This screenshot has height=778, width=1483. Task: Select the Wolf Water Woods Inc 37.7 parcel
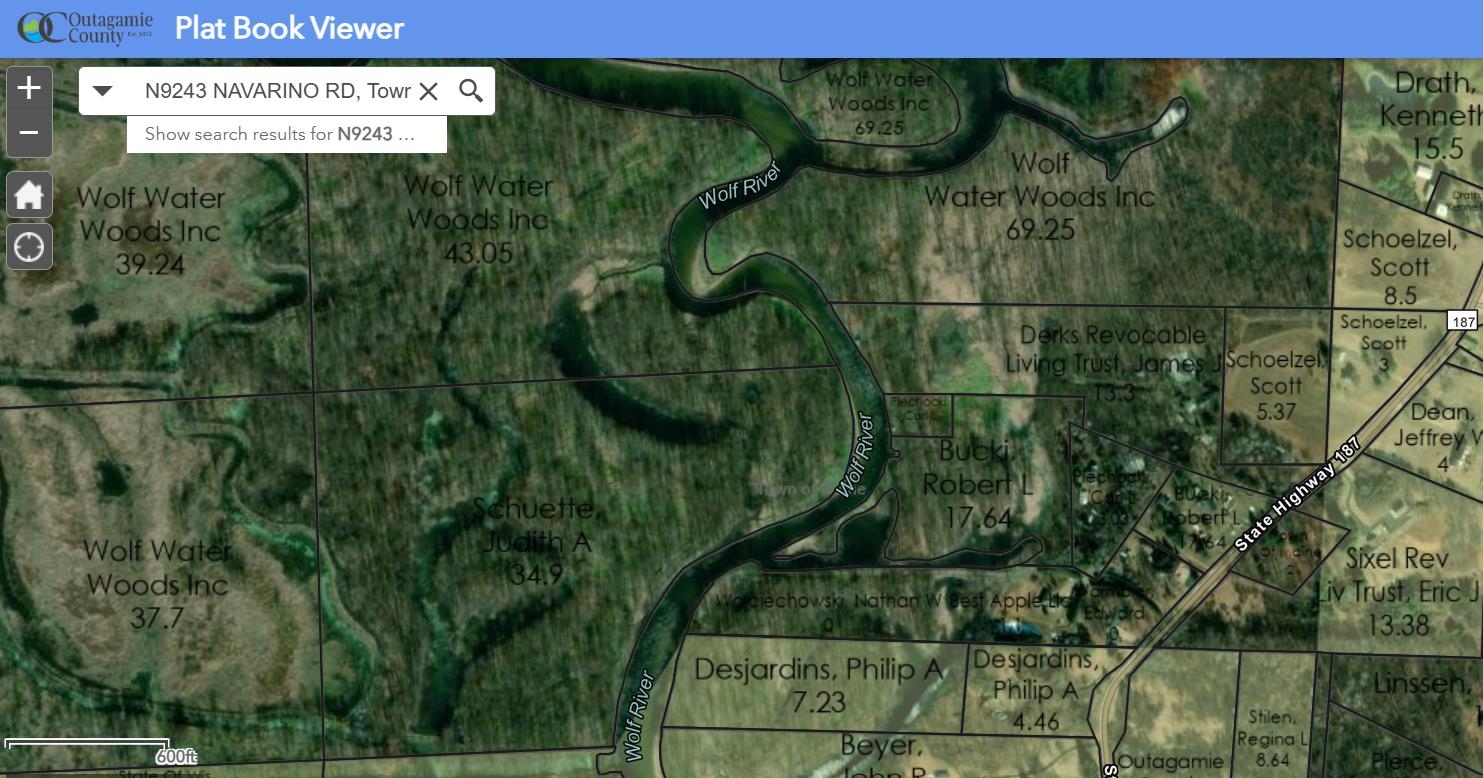coord(156,584)
